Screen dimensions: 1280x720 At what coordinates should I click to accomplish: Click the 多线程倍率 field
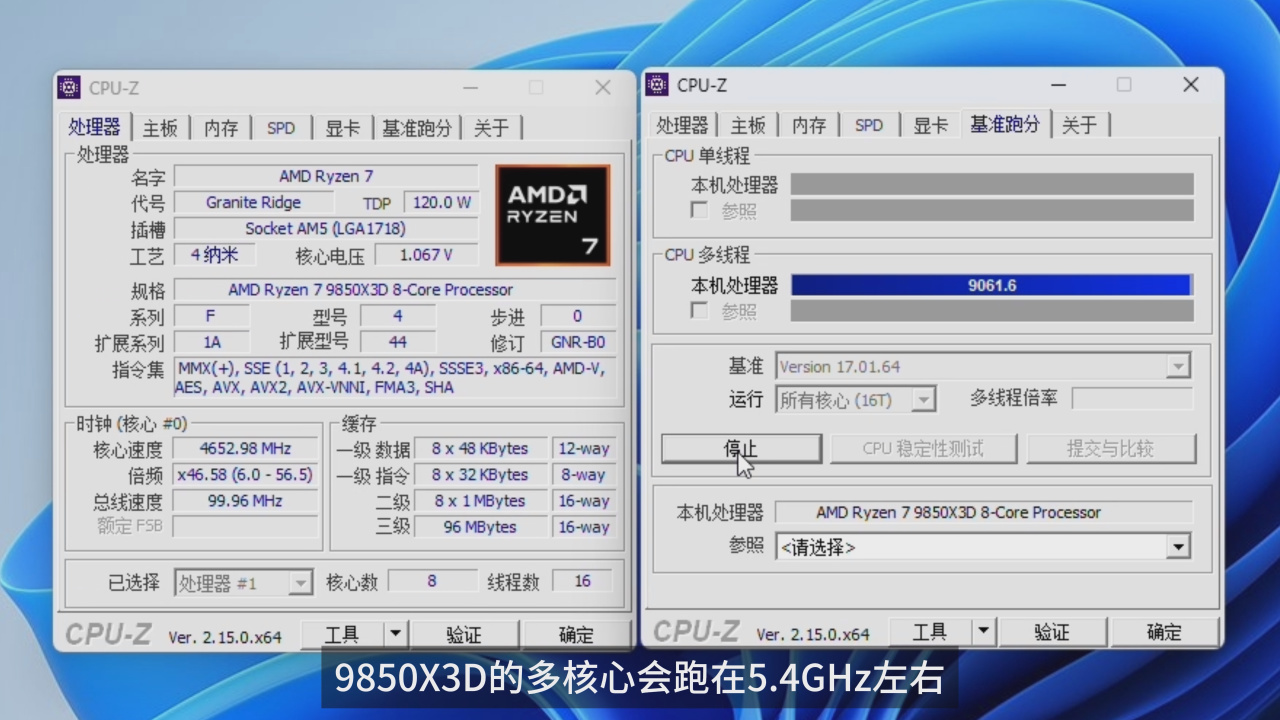point(1132,399)
